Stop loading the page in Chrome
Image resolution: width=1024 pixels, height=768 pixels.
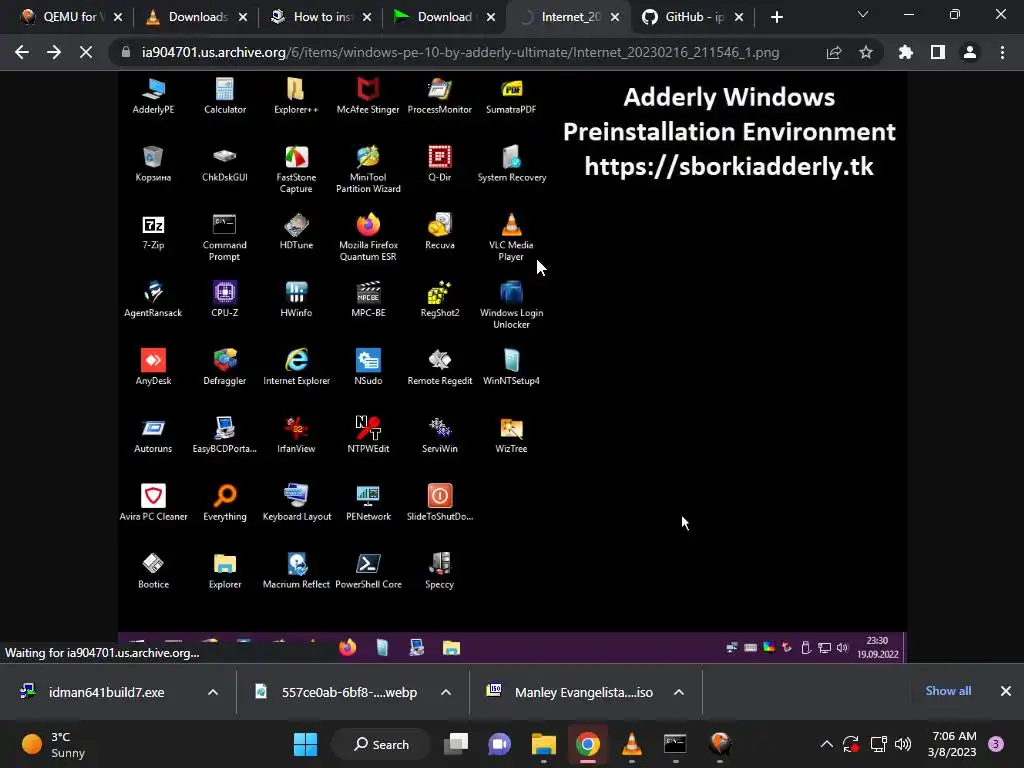point(86,52)
